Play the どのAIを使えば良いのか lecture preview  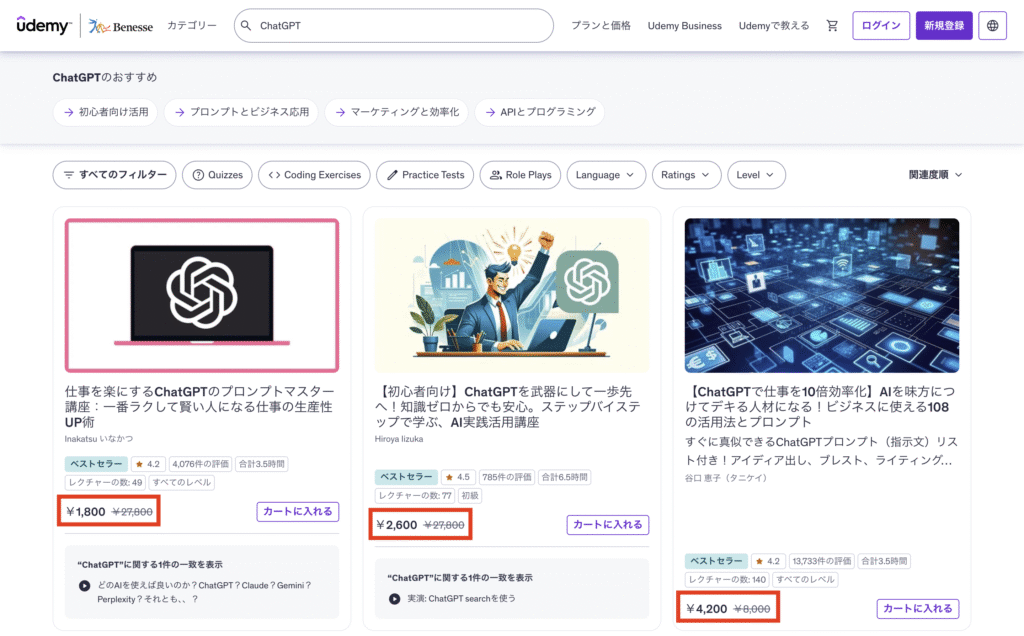84,586
